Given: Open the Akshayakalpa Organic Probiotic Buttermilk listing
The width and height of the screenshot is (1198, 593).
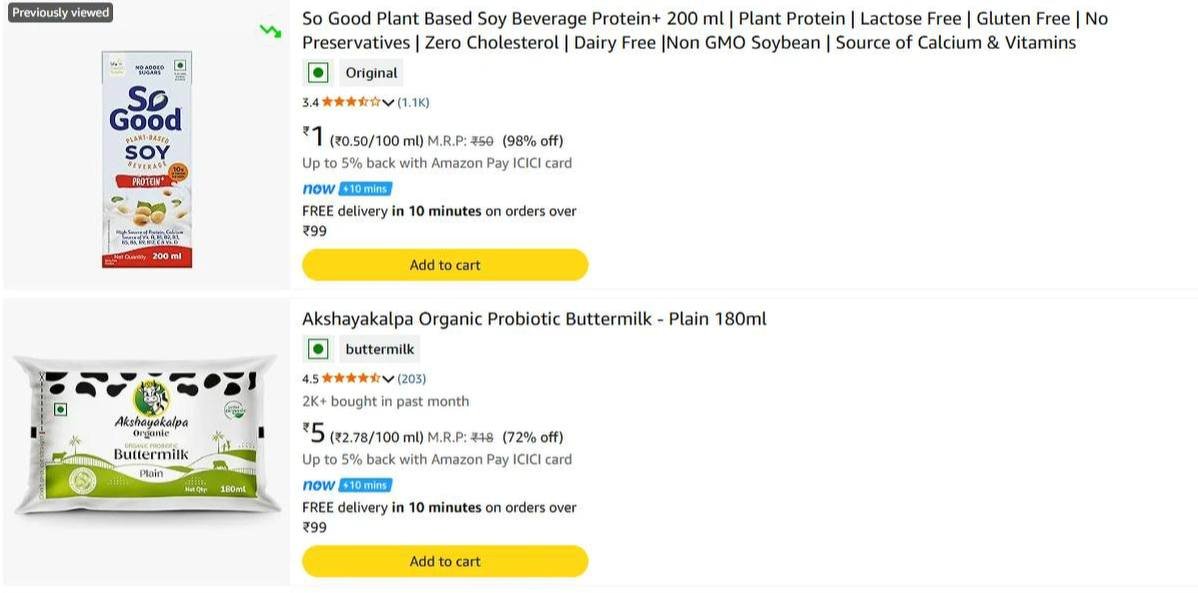Looking at the screenshot, I should (534, 318).
